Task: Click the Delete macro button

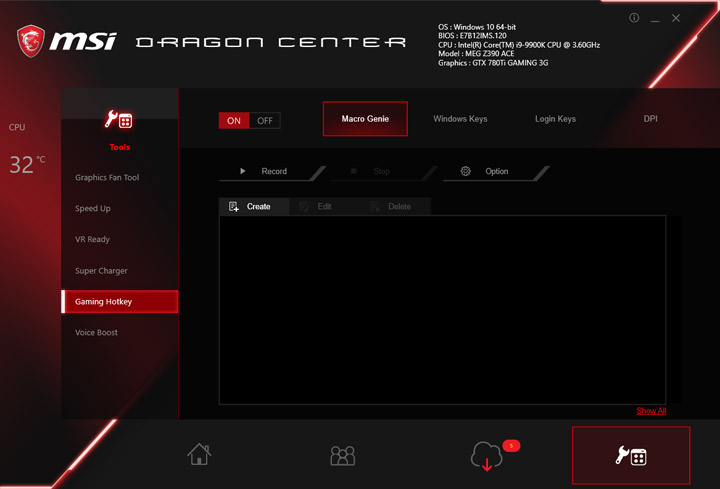Action: tap(395, 207)
